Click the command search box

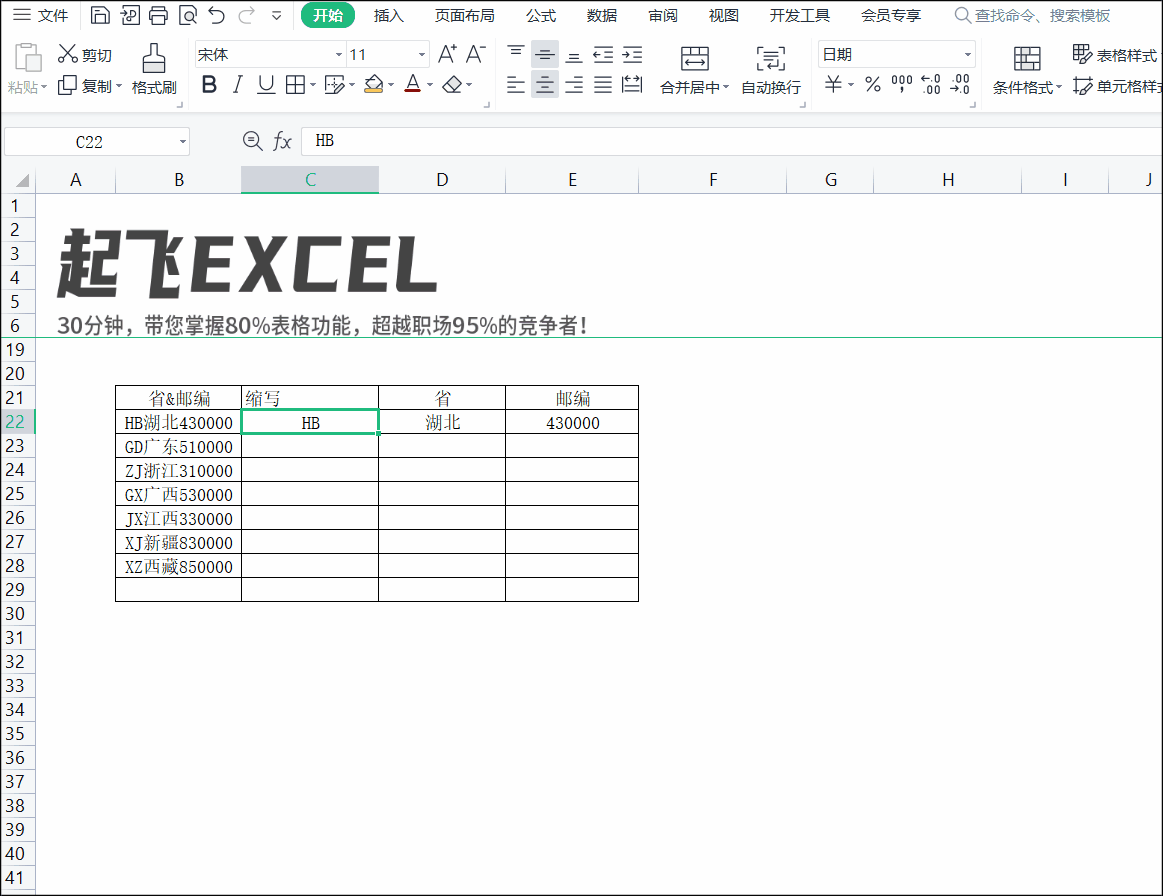tap(1033, 15)
